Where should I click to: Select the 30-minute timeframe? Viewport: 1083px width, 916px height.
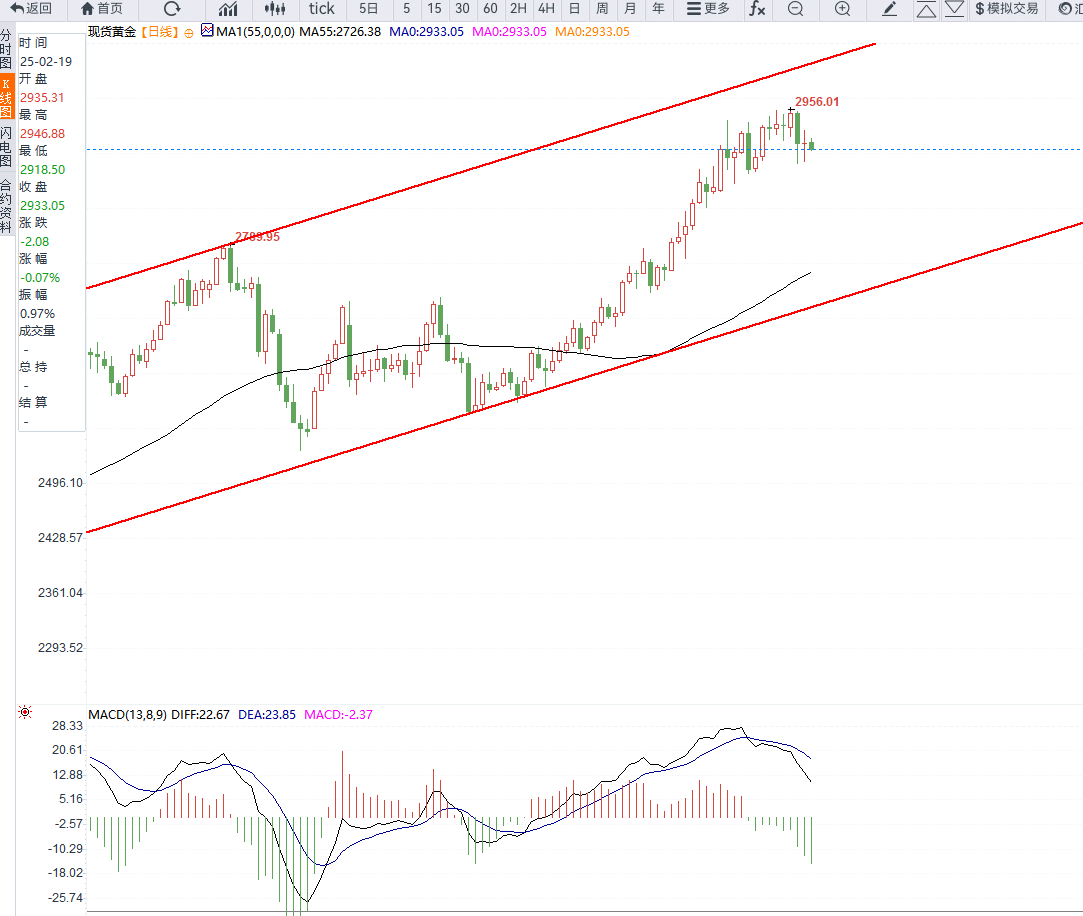463,9
